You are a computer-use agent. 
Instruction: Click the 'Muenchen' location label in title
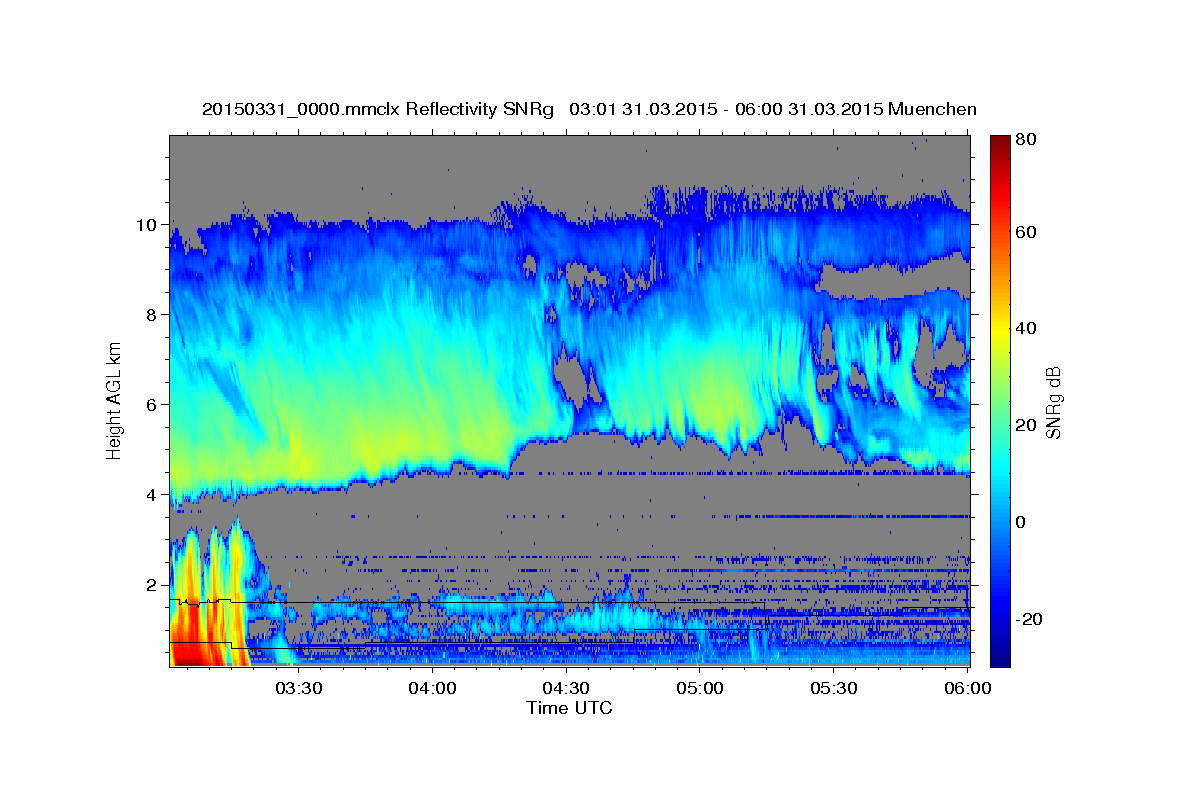point(933,108)
